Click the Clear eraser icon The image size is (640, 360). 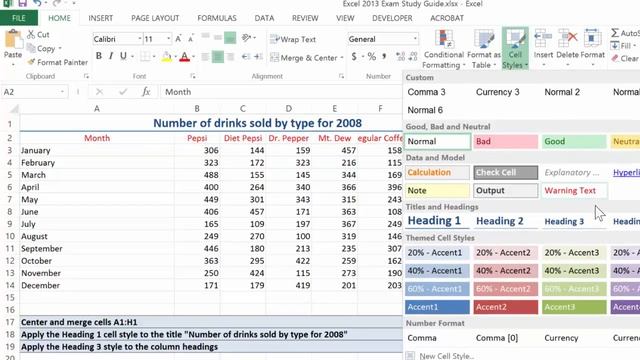615,59
